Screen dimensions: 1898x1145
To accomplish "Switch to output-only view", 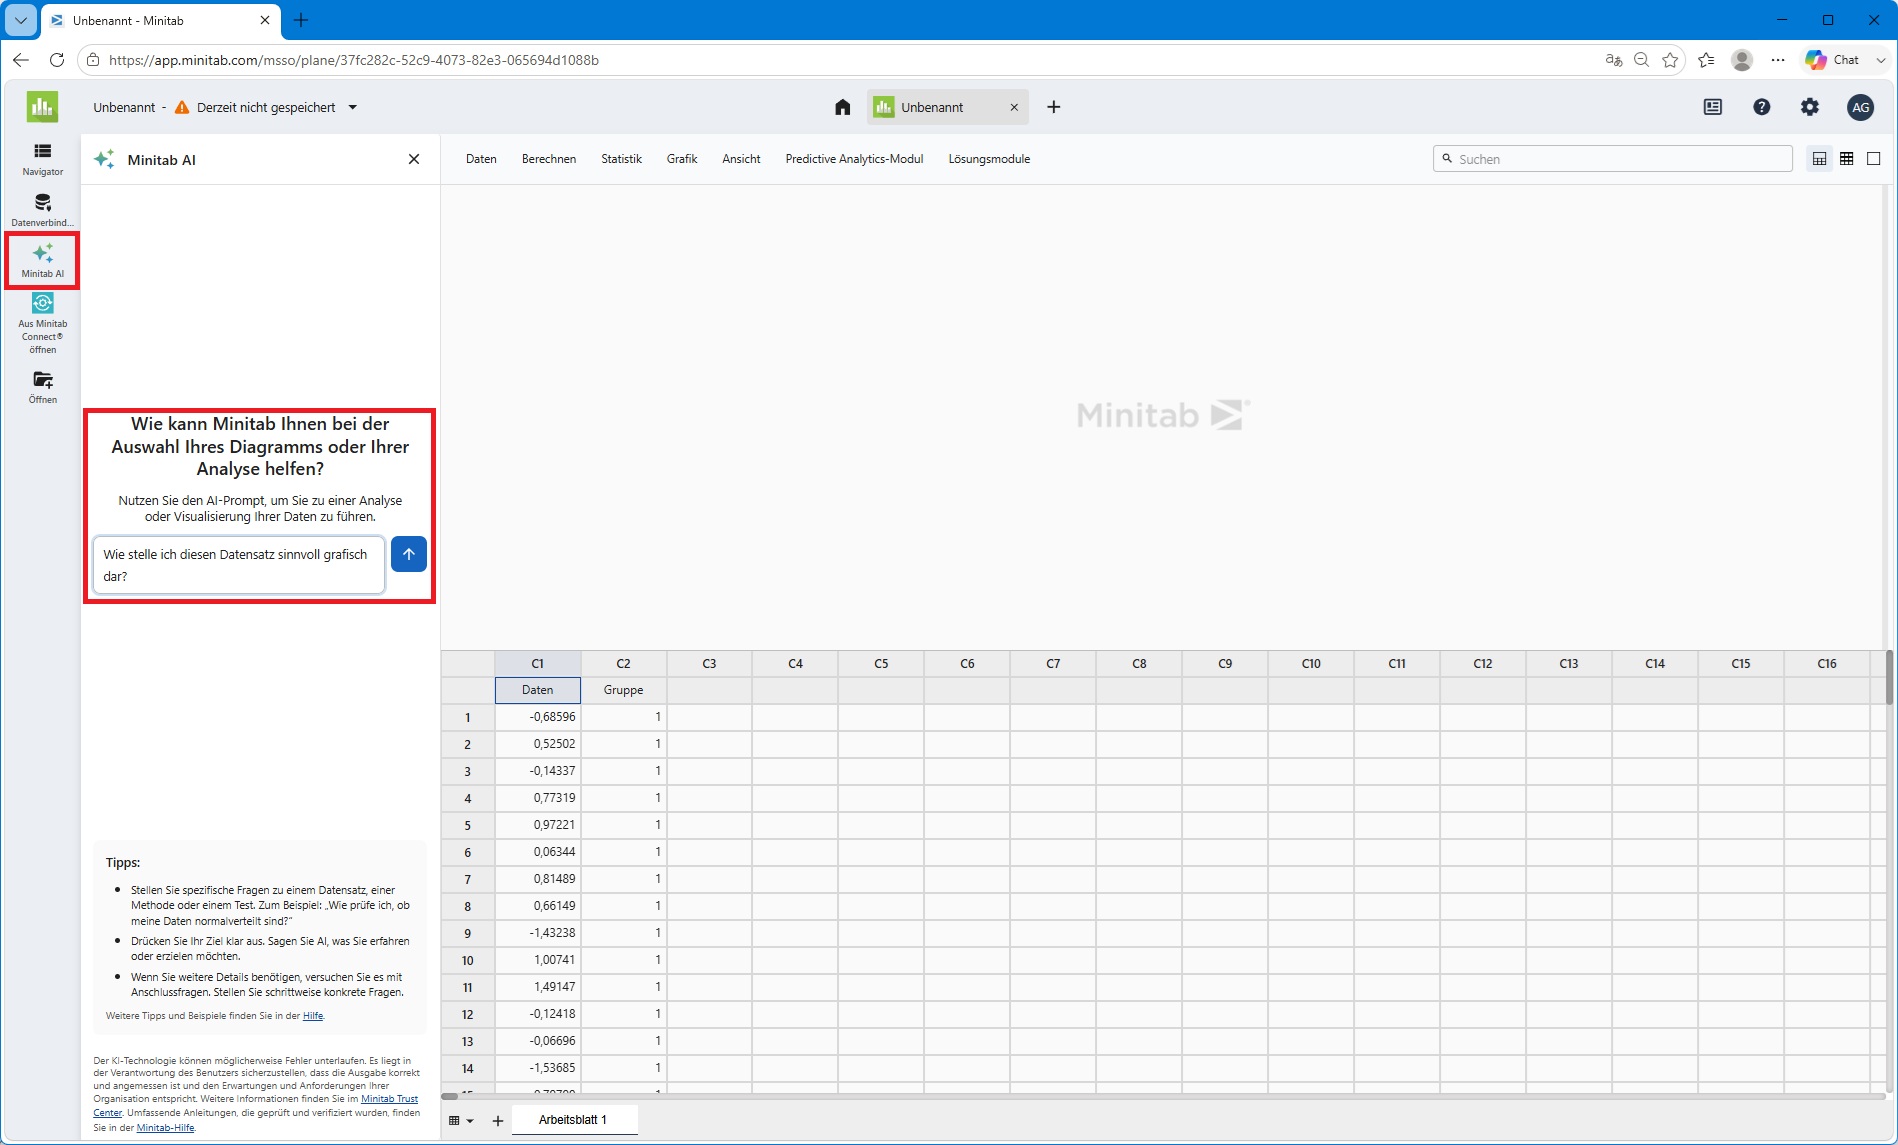I will [x=1873, y=159].
